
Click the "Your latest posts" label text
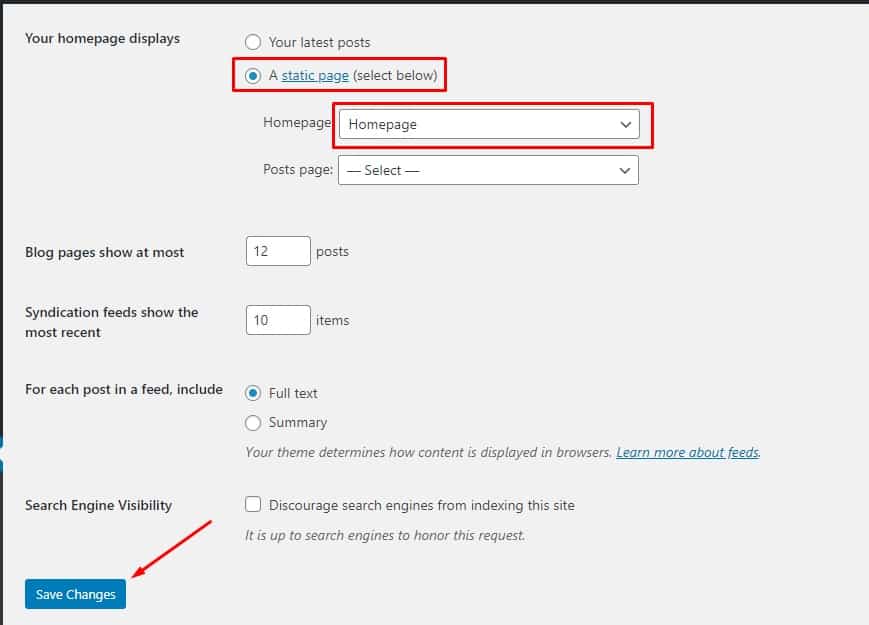pos(319,42)
